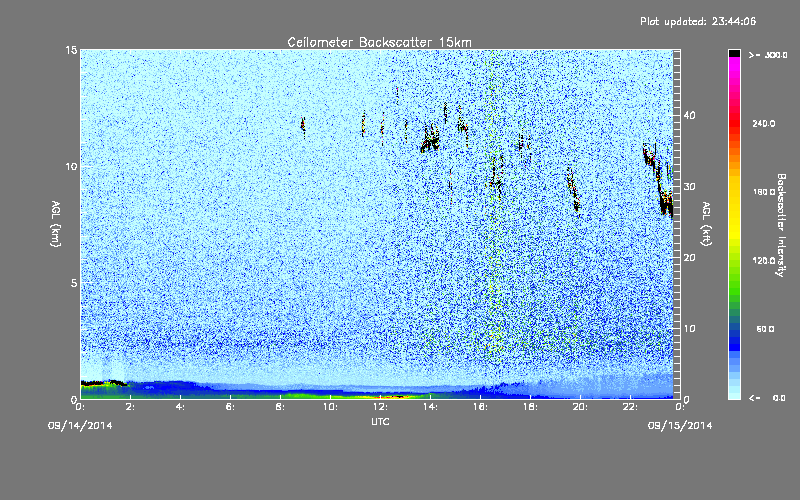Click the '10:' hour tick label
This screenshot has width=800, height=500.
330,407
